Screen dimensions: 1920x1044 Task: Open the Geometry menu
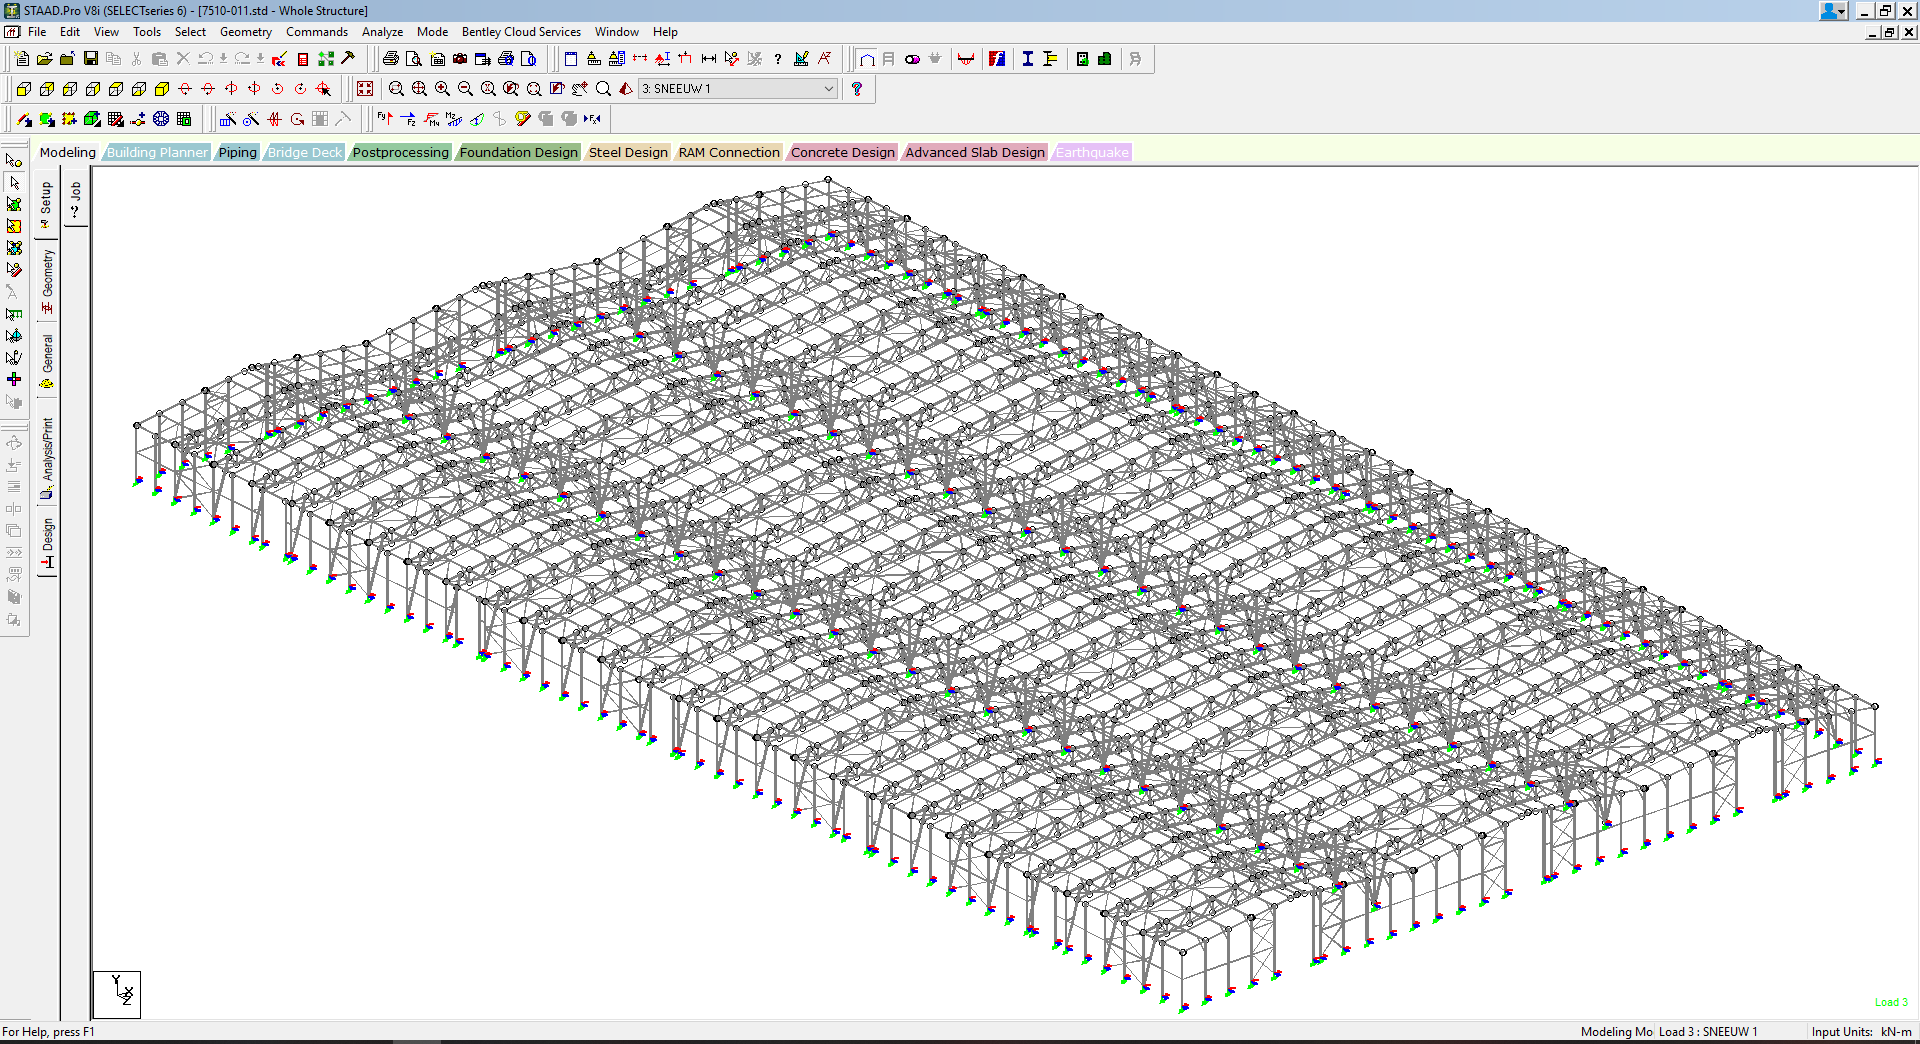(x=246, y=32)
